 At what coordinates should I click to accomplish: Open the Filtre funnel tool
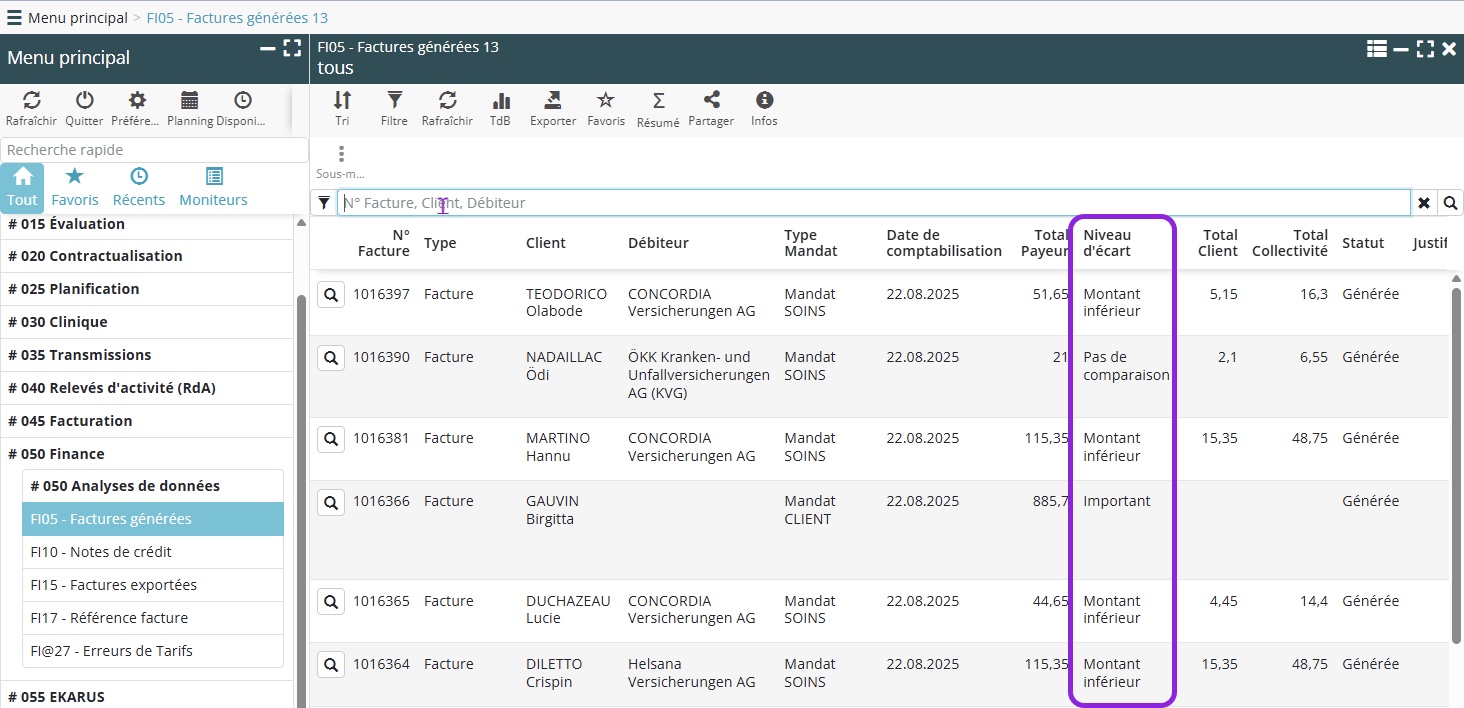(x=394, y=101)
